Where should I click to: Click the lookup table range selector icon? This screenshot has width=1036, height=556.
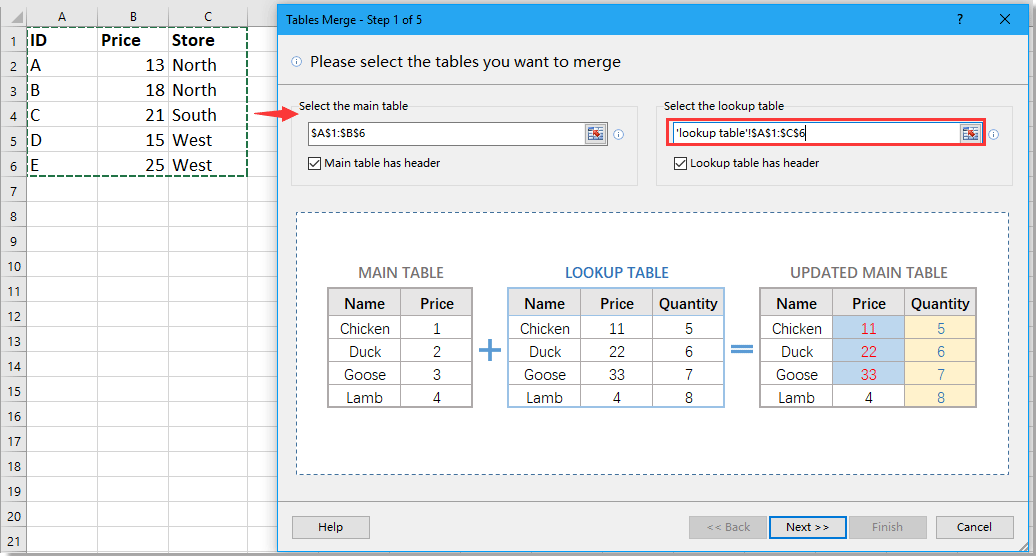pos(970,134)
